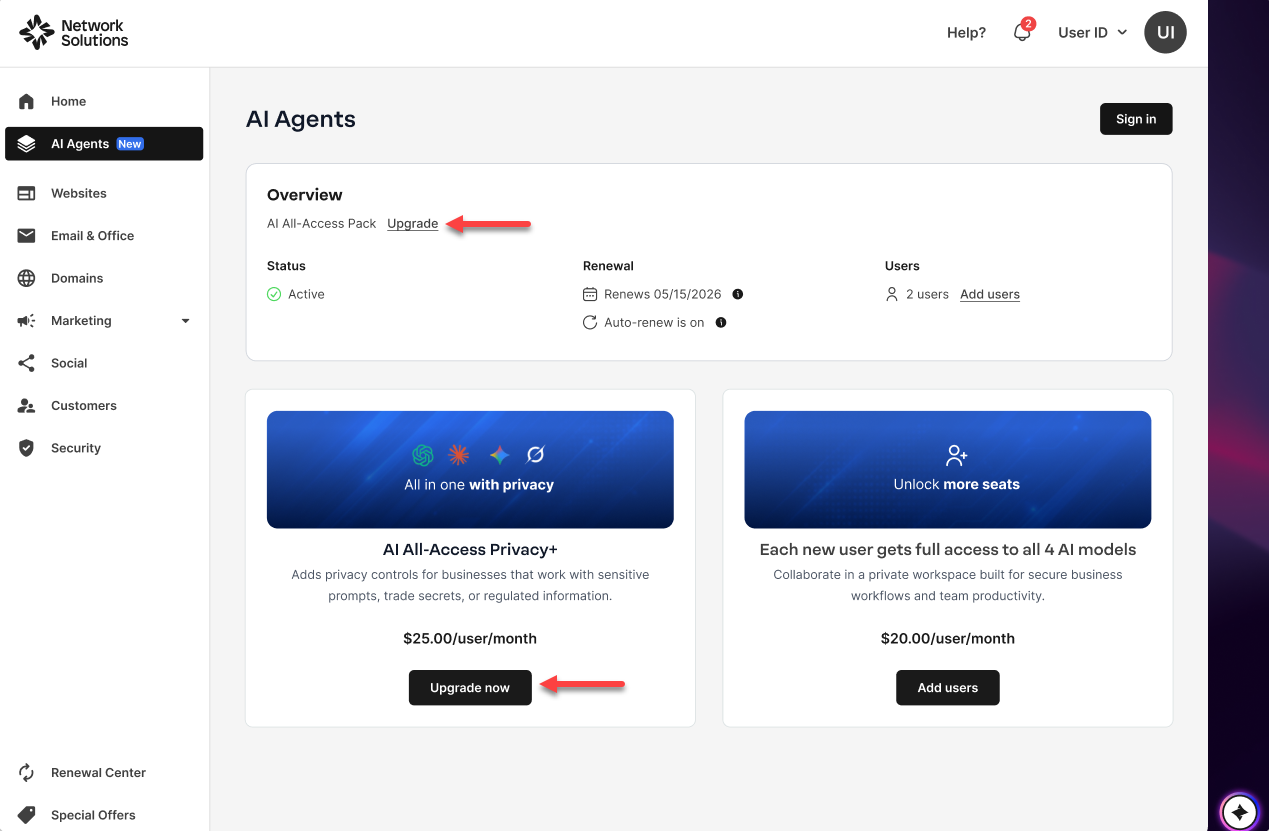Click the Gemini sparkle logo in banner
This screenshot has height=831, width=1269.
[500, 455]
